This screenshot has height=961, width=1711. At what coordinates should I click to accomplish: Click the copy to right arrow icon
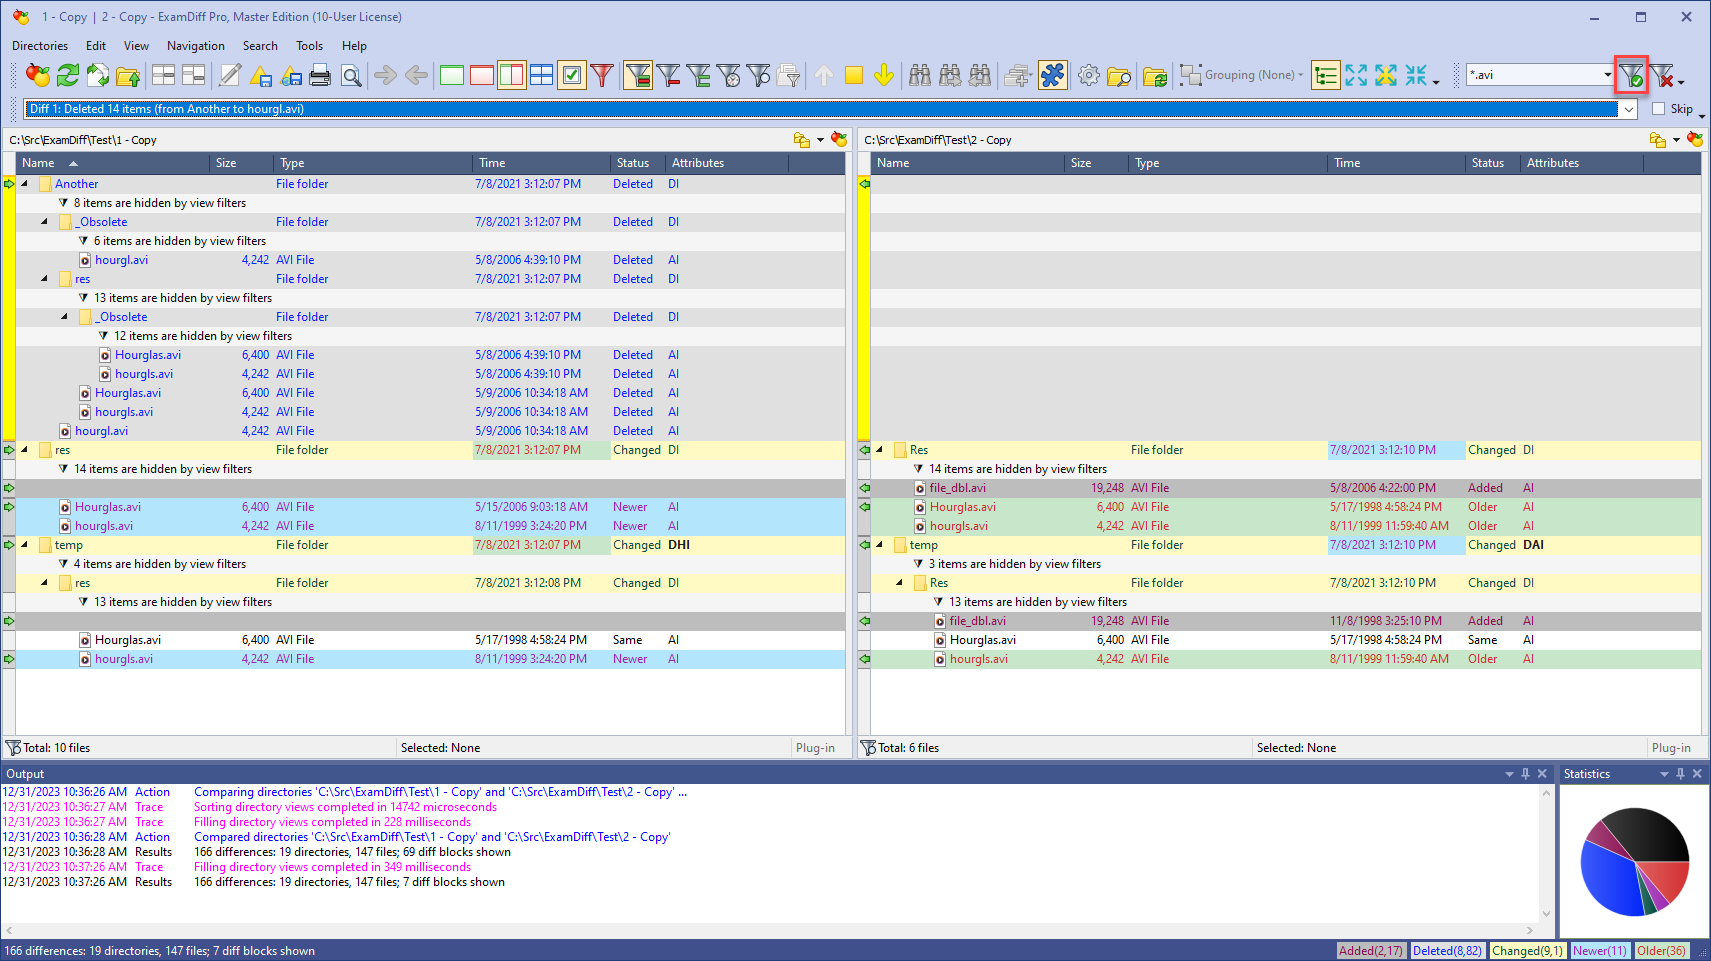(385, 75)
